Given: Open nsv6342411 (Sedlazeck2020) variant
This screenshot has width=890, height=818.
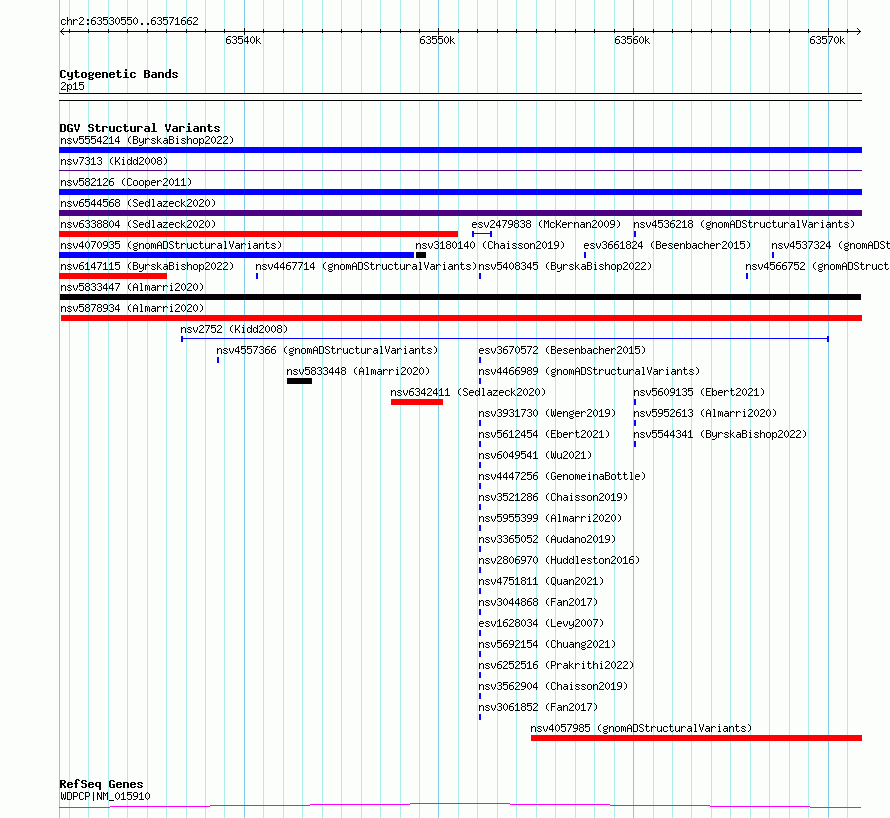Looking at the screenshot, I should click(468, 392).
